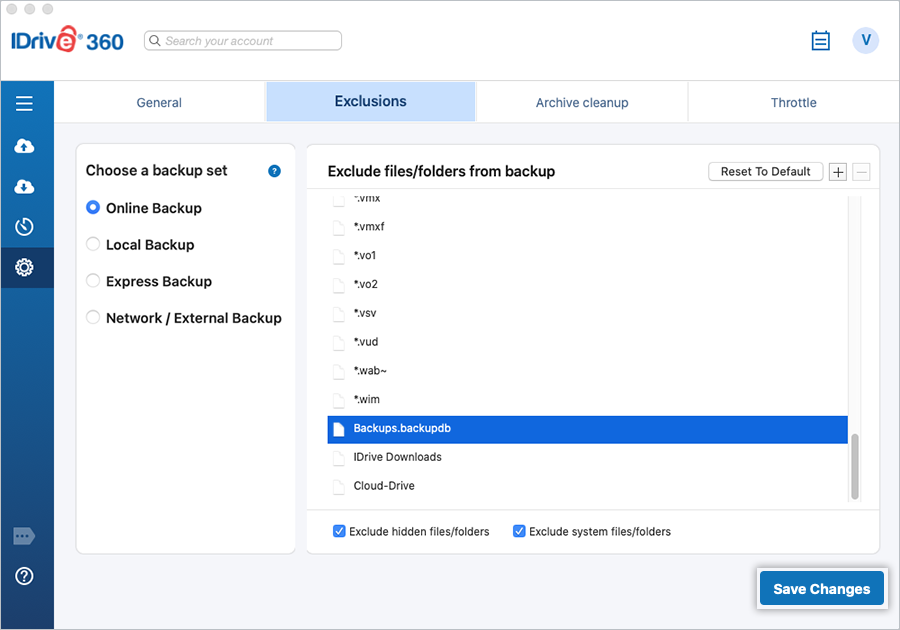
Task: Click inside the Search your account field
Action: (250, 41)
